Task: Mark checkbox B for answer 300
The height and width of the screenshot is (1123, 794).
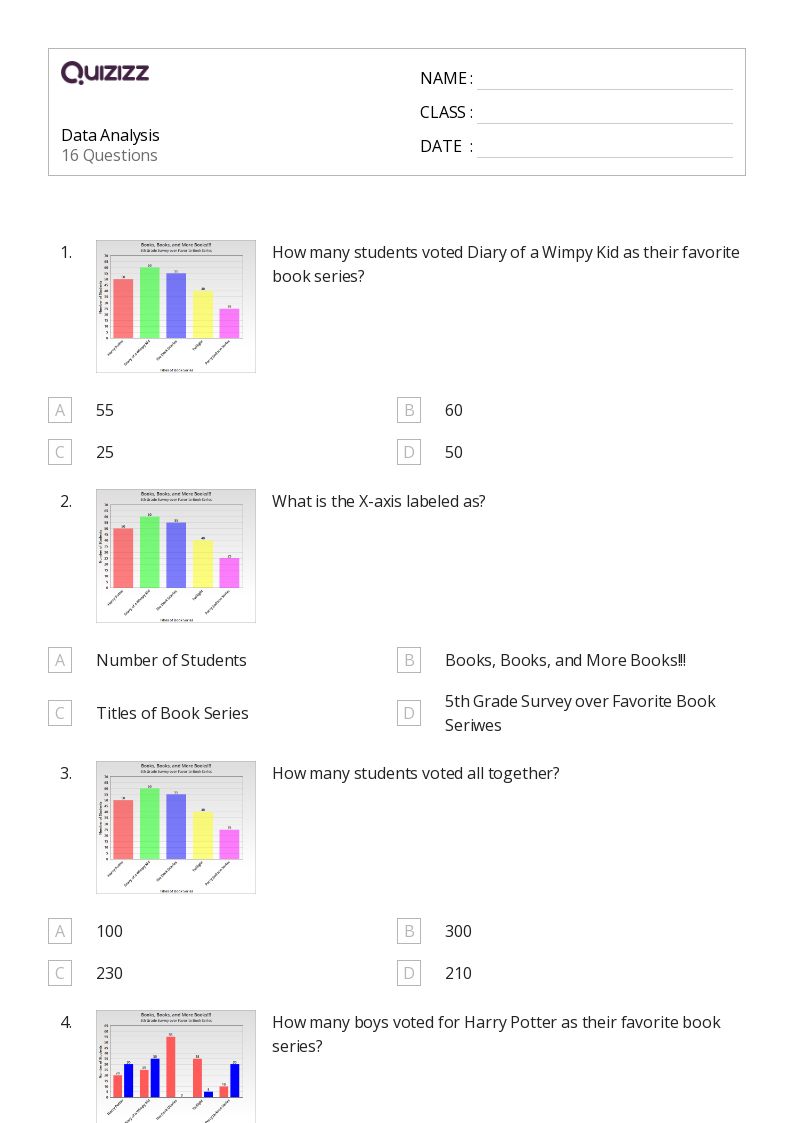Action: [x=409, y=931]
